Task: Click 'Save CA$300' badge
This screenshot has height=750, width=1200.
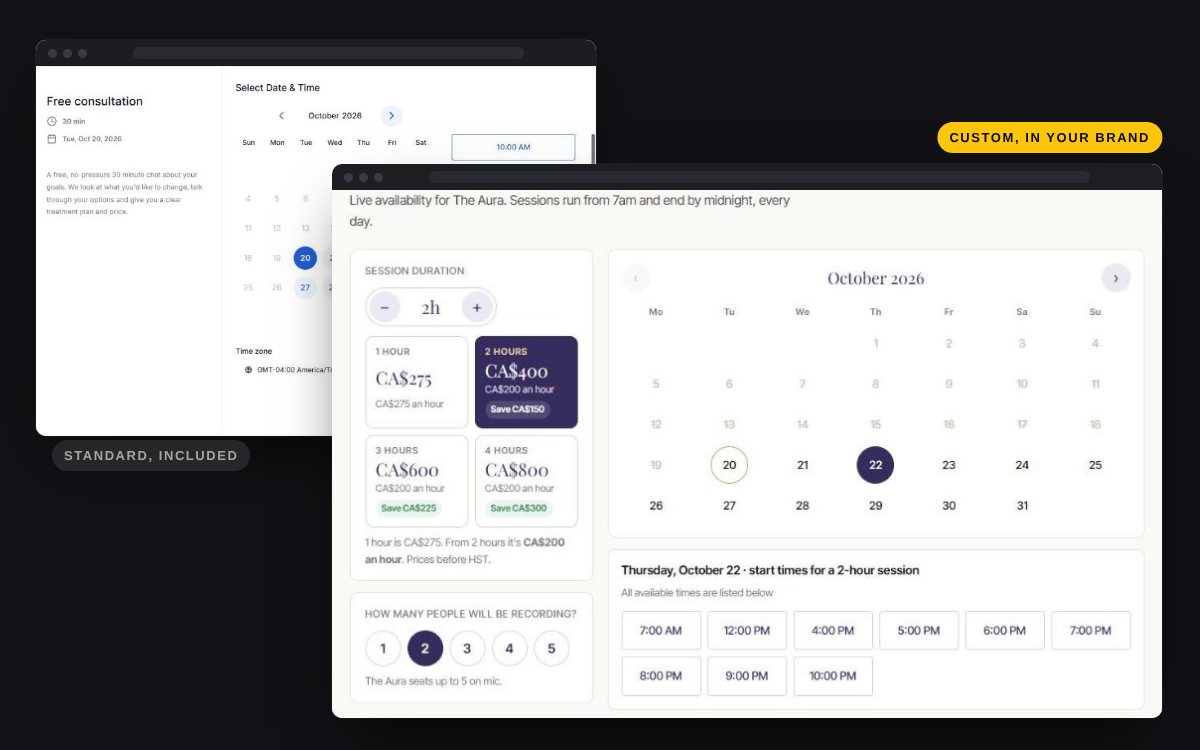Action: click(x=517, y=508)
